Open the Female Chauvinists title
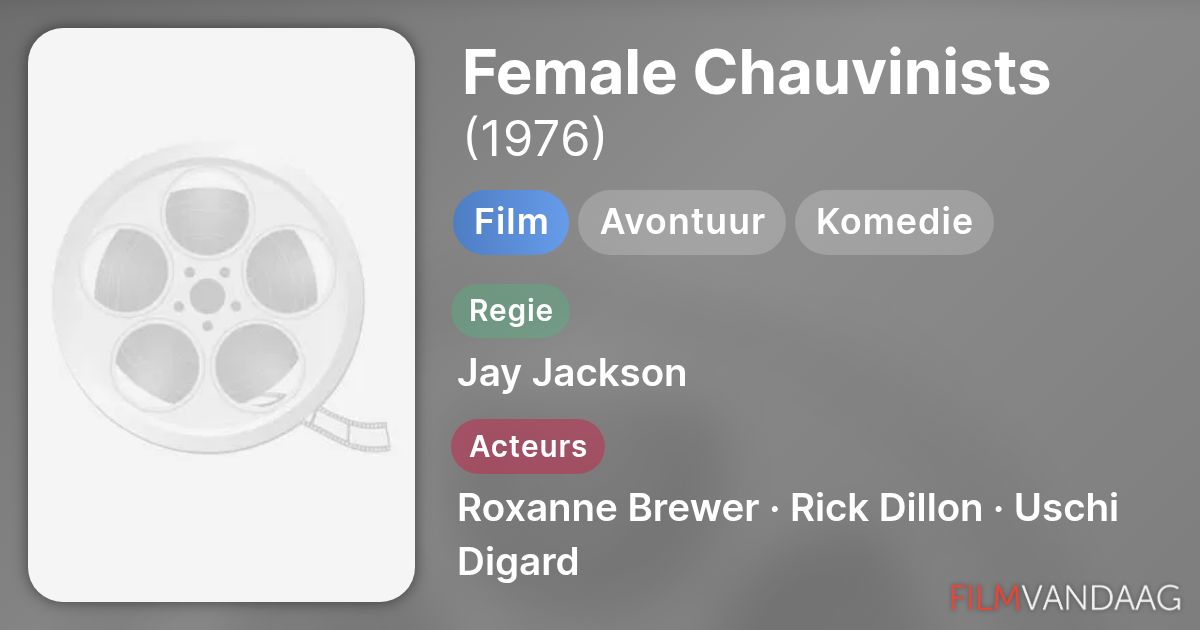 [756, 72]
